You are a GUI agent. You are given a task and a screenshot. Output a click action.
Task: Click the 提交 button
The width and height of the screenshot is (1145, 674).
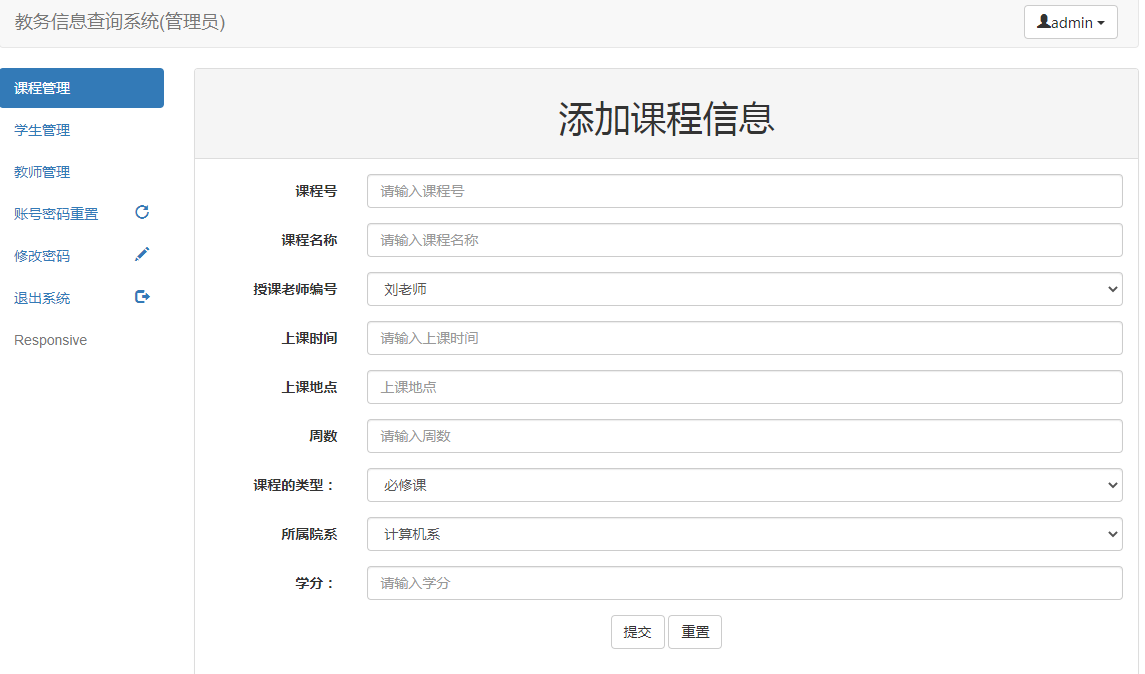[x=637, y=632]
